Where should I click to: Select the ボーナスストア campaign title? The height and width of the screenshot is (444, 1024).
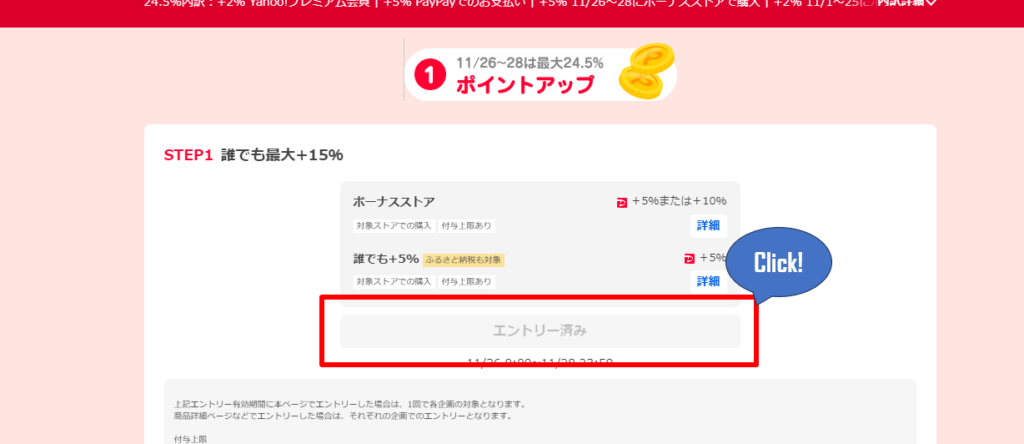click(x=394, y=202)
